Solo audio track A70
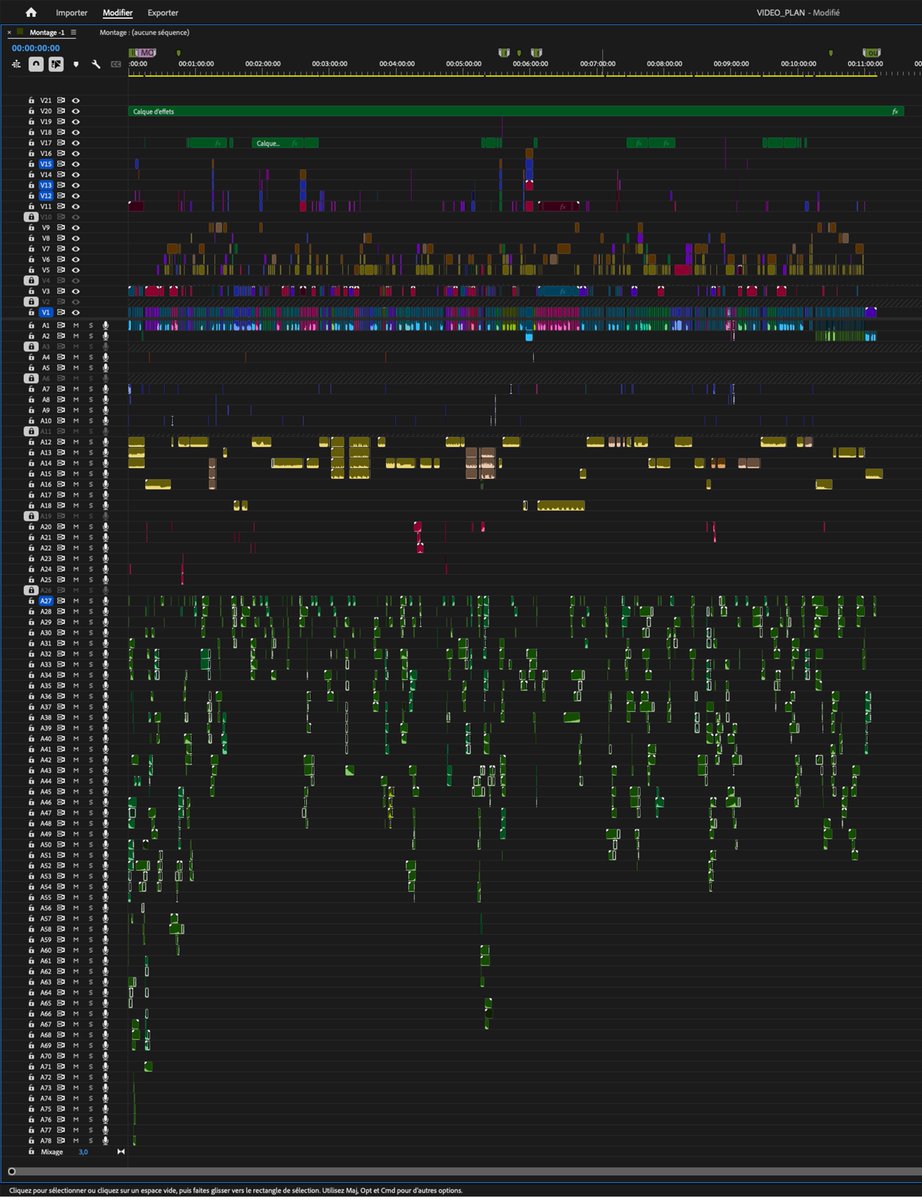The height and width of the screenshot is (1200, 922). (90, 1056)
